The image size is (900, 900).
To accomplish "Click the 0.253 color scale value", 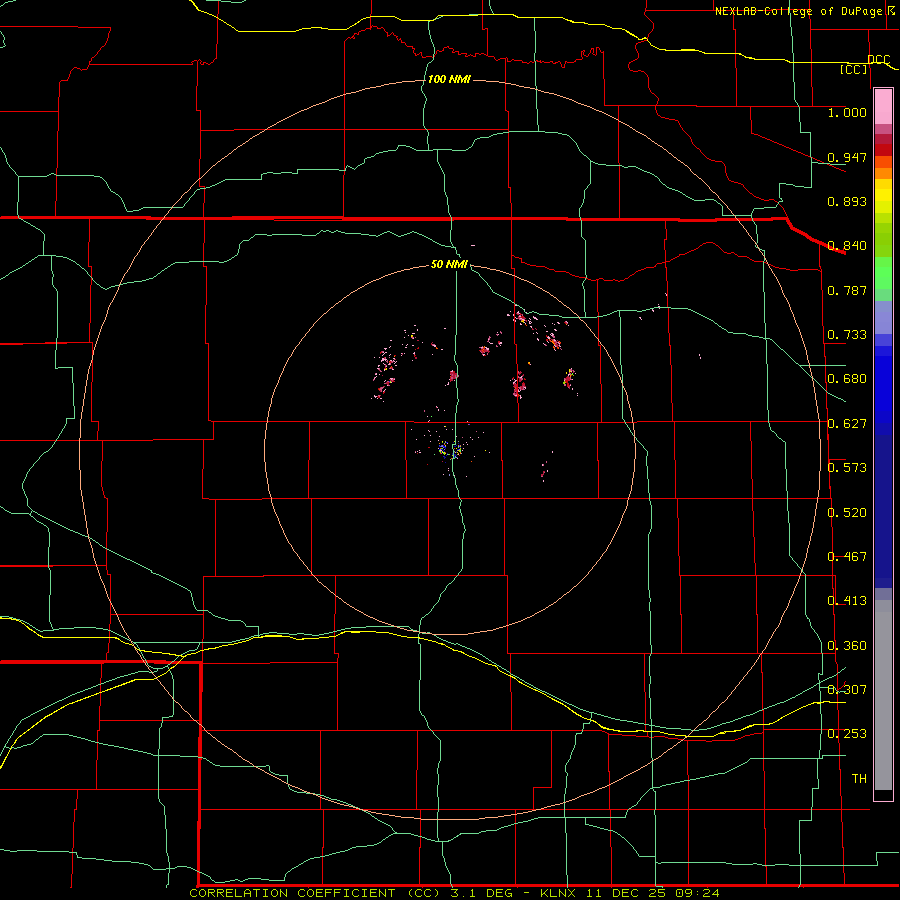I will 847,734.
